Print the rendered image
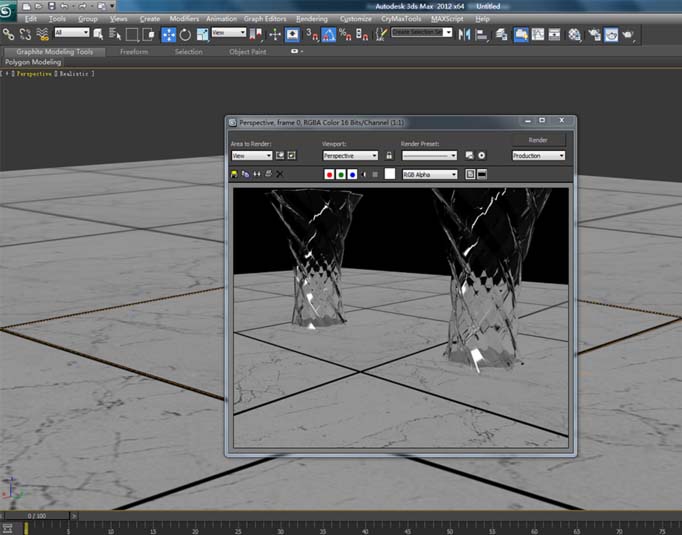This screenshot has width=682, height=535. coord(268,174)
